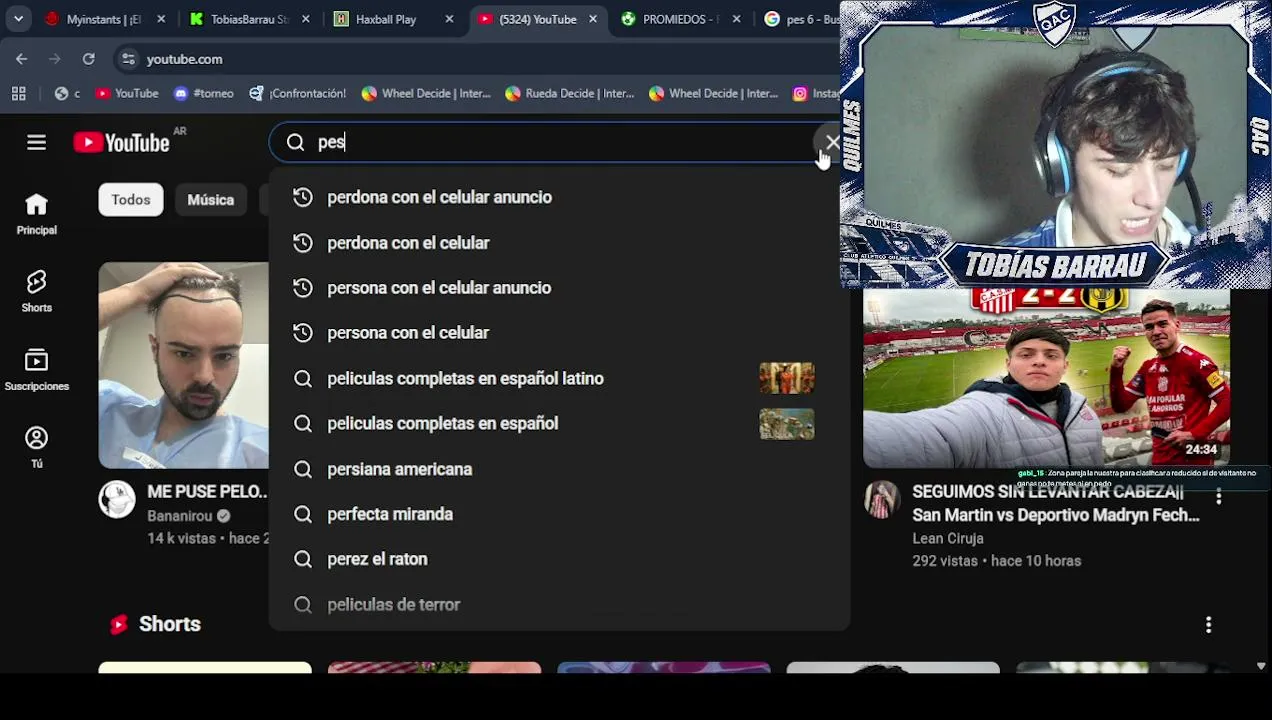This screenshot has width=1272, height=720.
Task: Choose suggestion 'persona con el celular'
Action: 559,333
